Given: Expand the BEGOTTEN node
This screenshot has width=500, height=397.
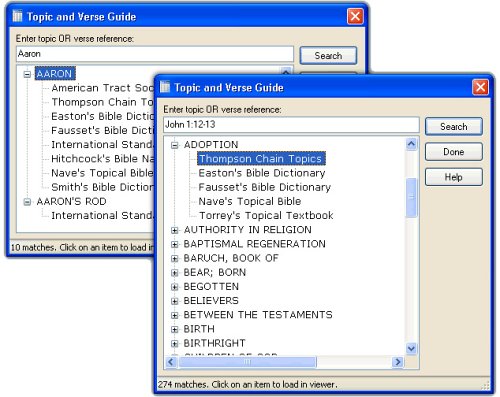Looking at the screenshot, I should click(x=174, y=287).
